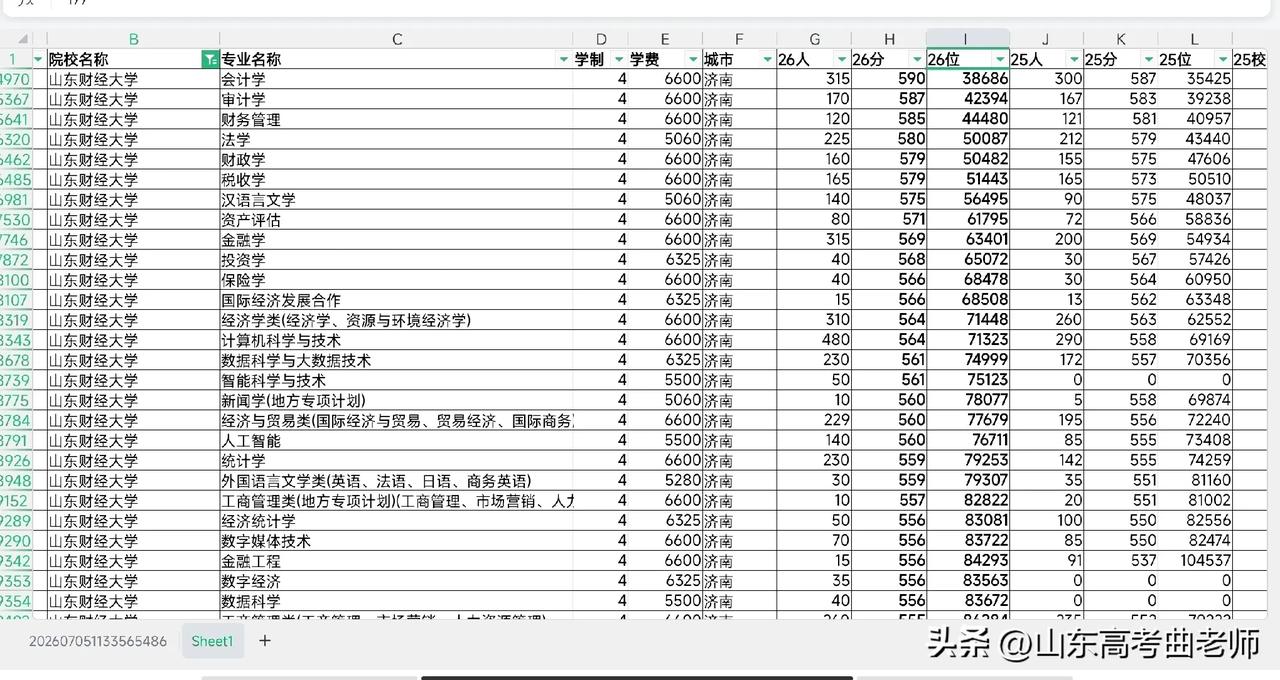Open the 学费 filter dropdown arrow

click(693, 60)
